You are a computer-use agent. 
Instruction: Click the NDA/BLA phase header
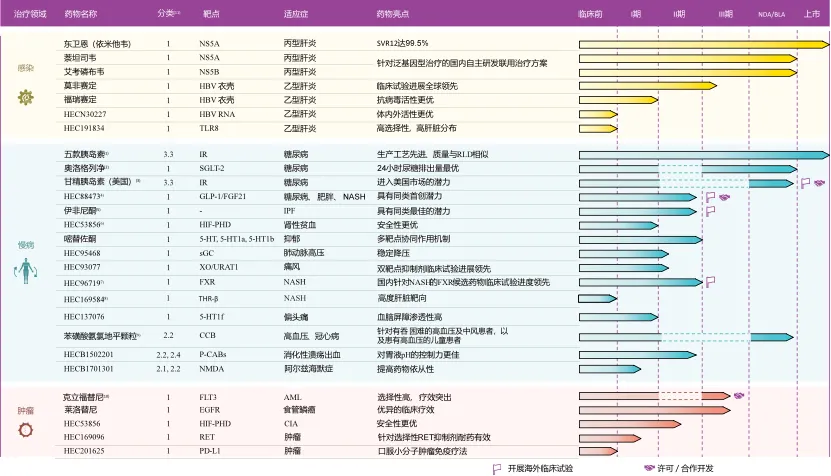(x=771, y=15)
